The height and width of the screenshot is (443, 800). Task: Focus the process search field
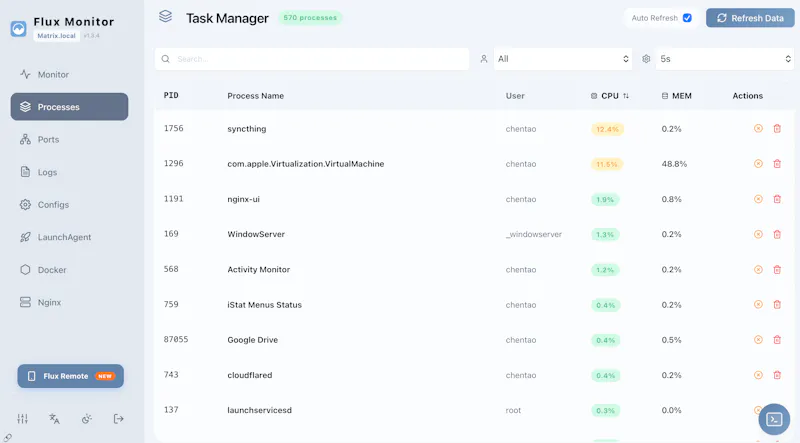312,59
